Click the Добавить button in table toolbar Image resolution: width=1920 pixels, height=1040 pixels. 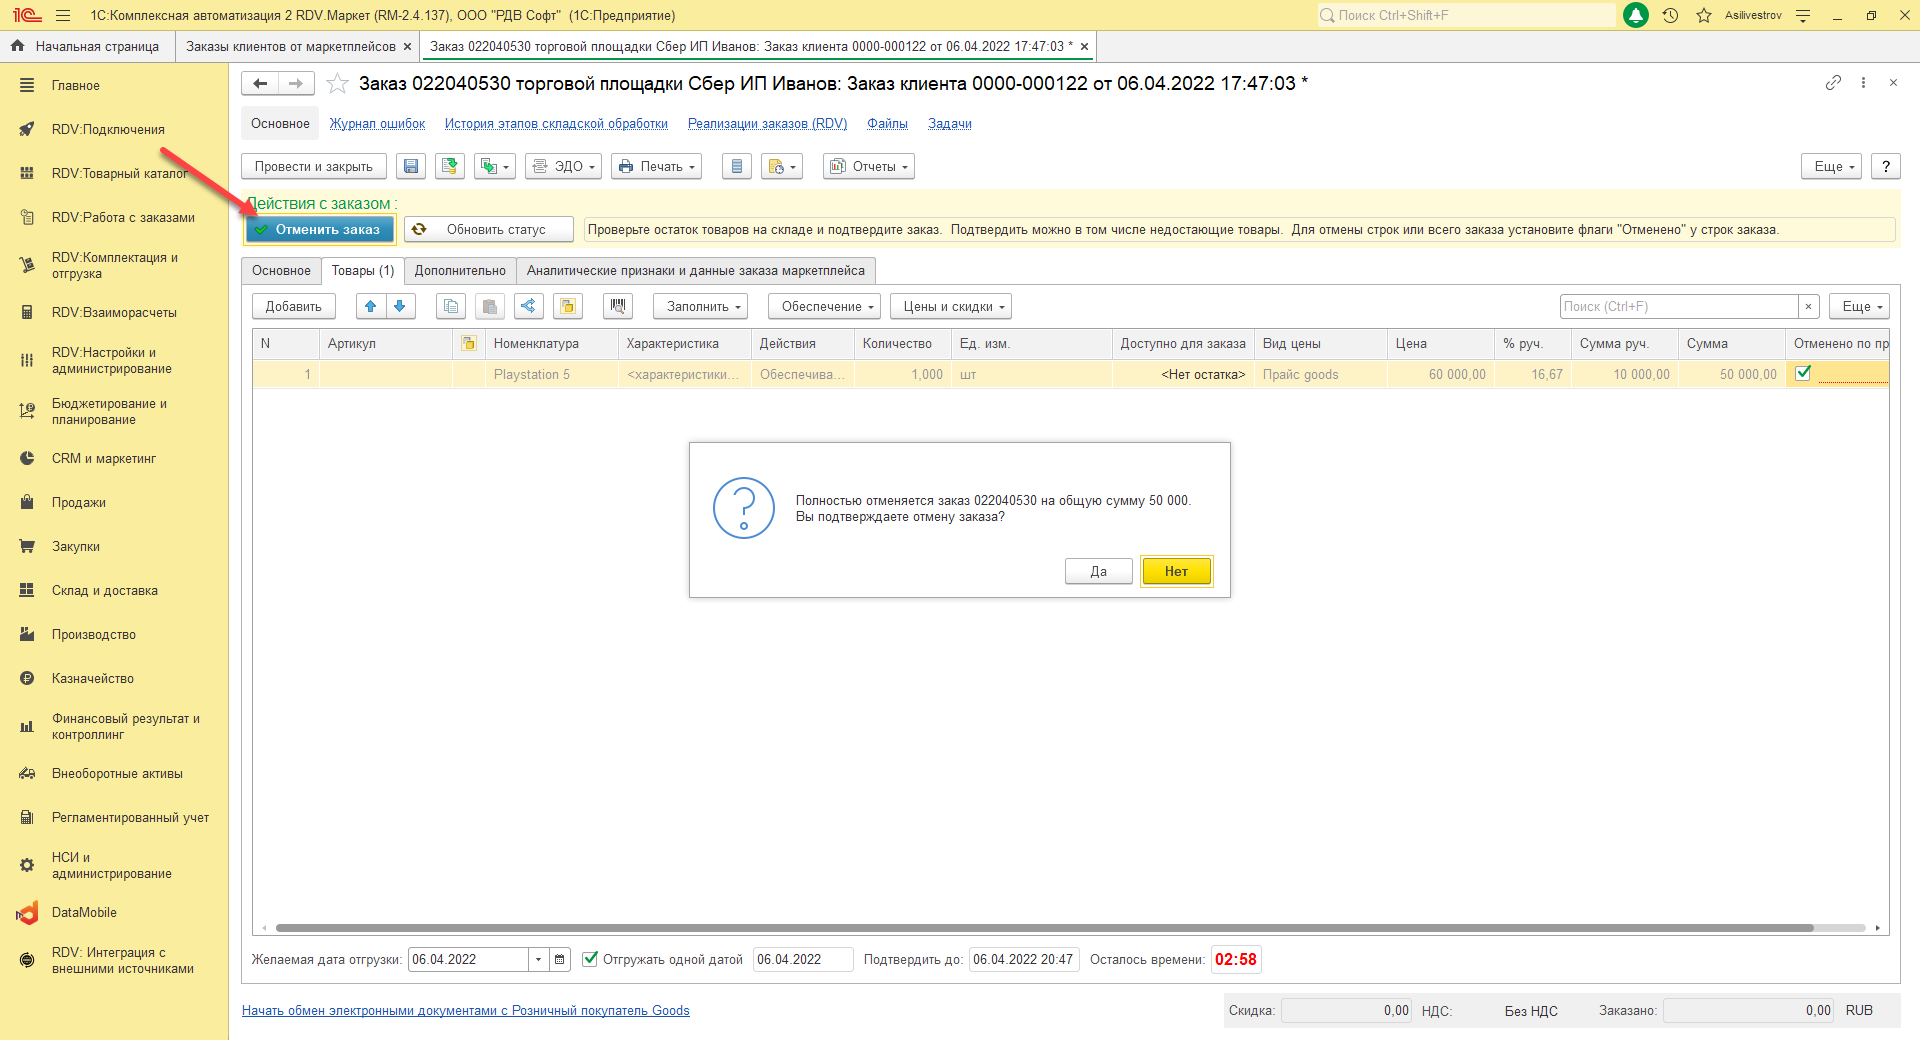[x=294, y=307]
